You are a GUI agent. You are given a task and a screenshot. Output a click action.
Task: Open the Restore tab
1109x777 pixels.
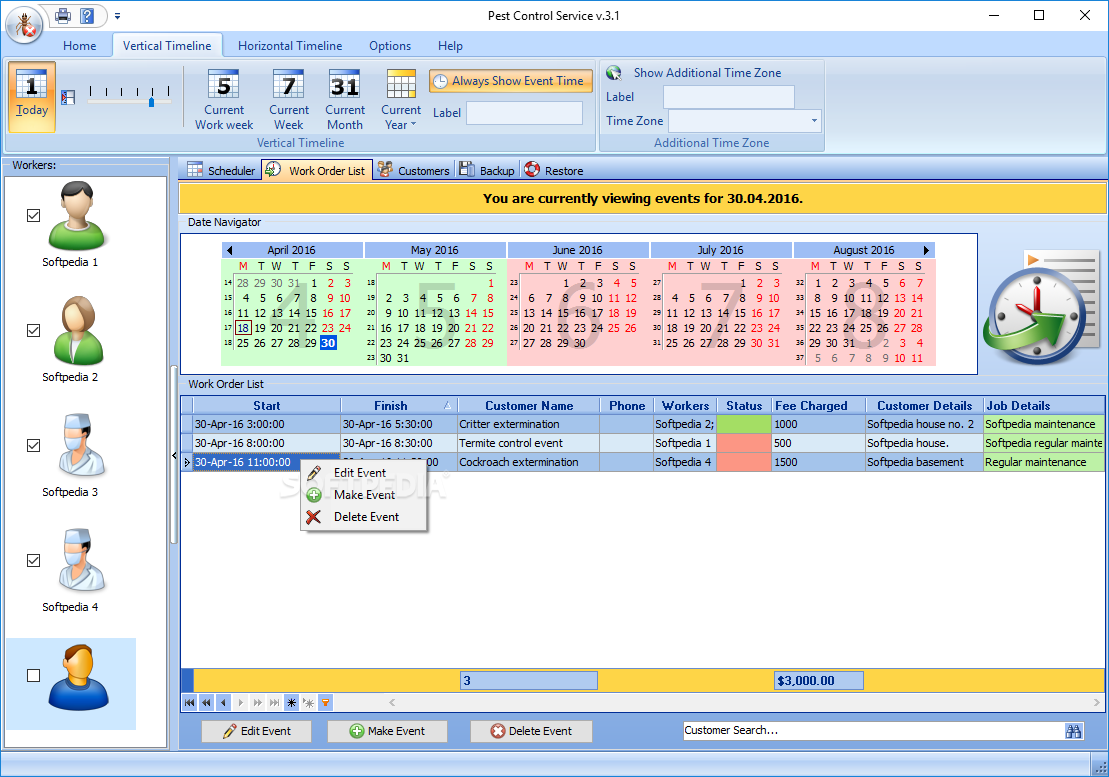tap(554, 170)
